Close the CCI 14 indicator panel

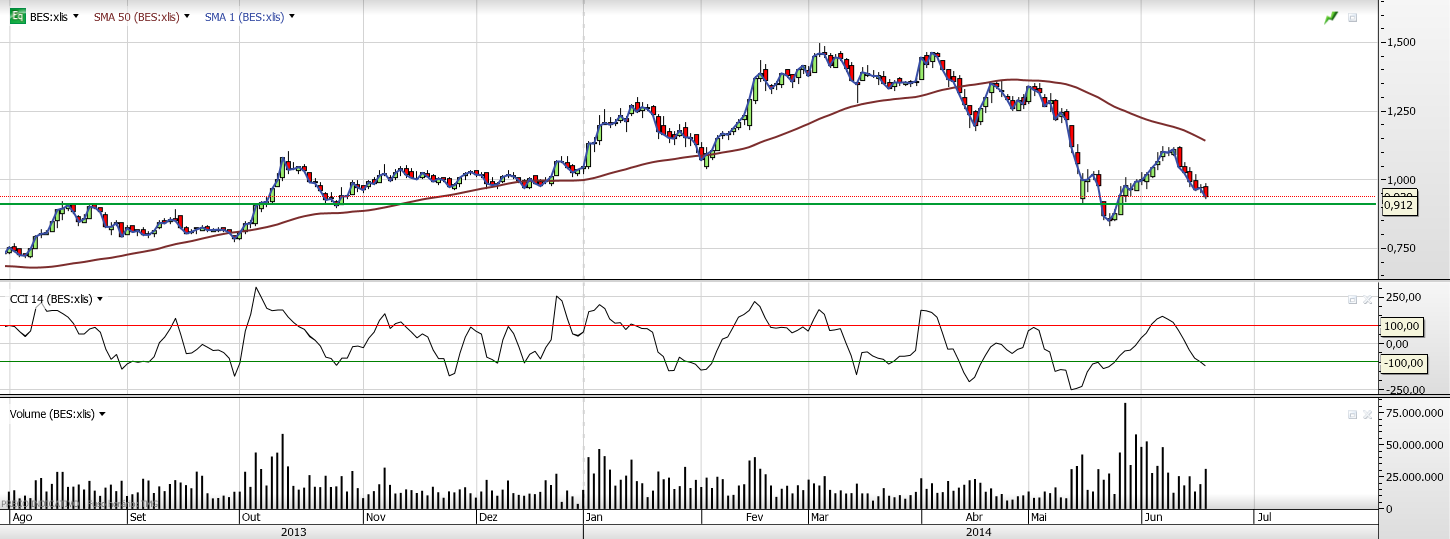(1367, 299)
